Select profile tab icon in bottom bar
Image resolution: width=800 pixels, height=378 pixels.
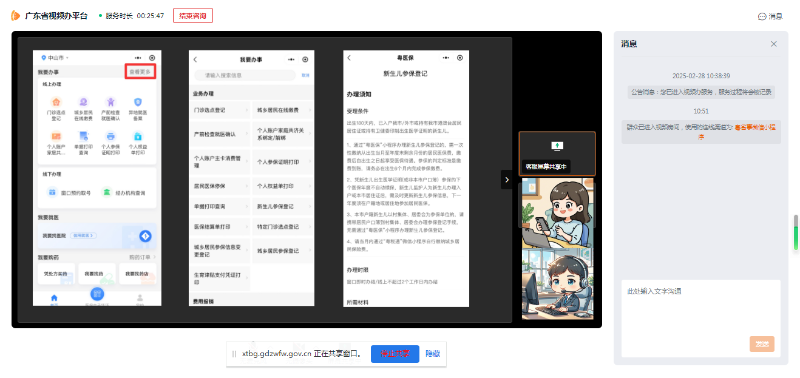[140, 299]
